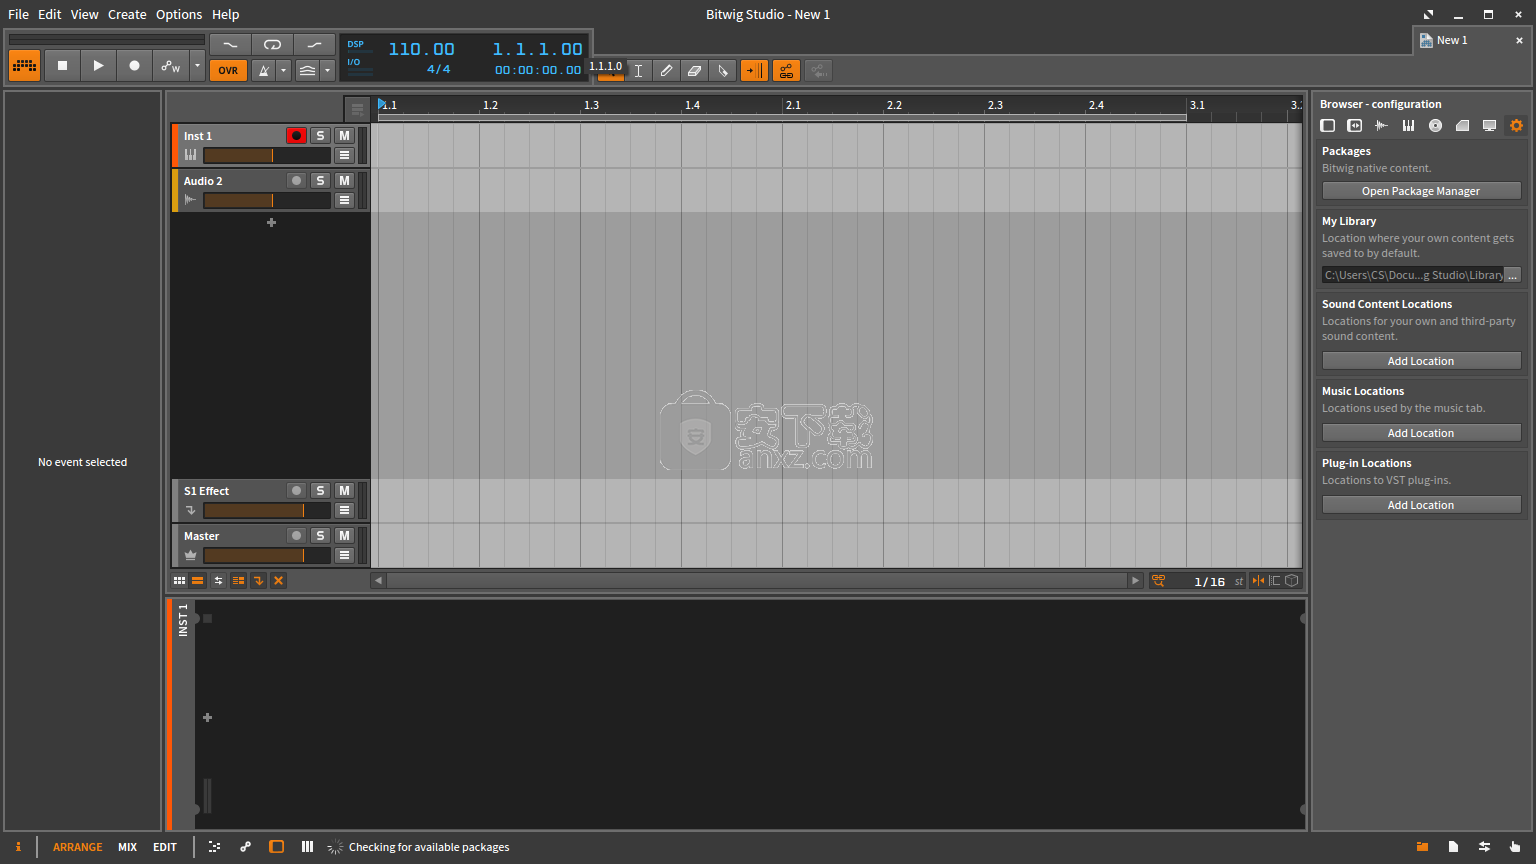Open the 1/16 beat grid setting
Image resolution: width=1536 pixels, height=864 pixels.
(x=1209, y=581)
